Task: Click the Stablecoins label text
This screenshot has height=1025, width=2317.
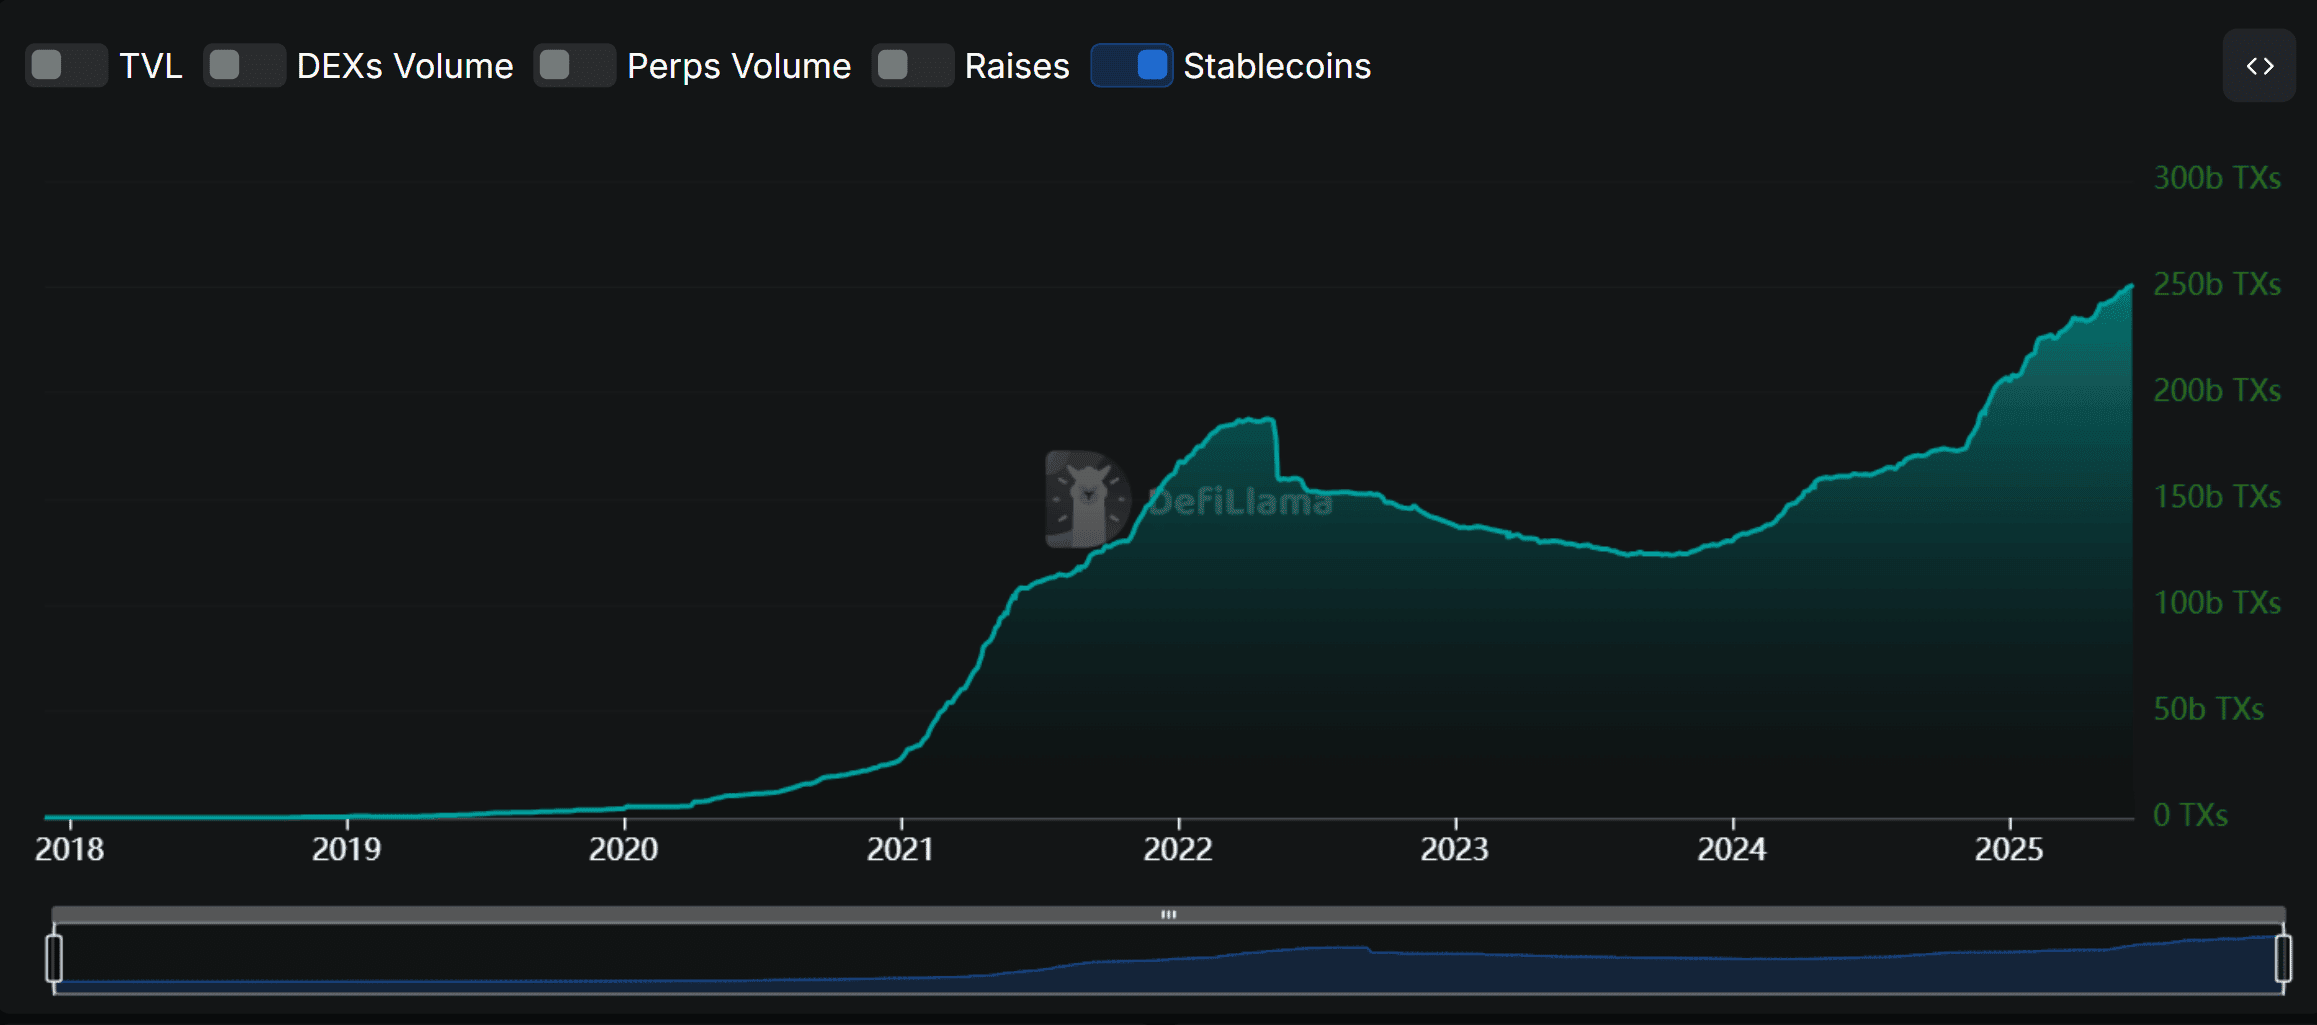Action: click(1276, 66)
